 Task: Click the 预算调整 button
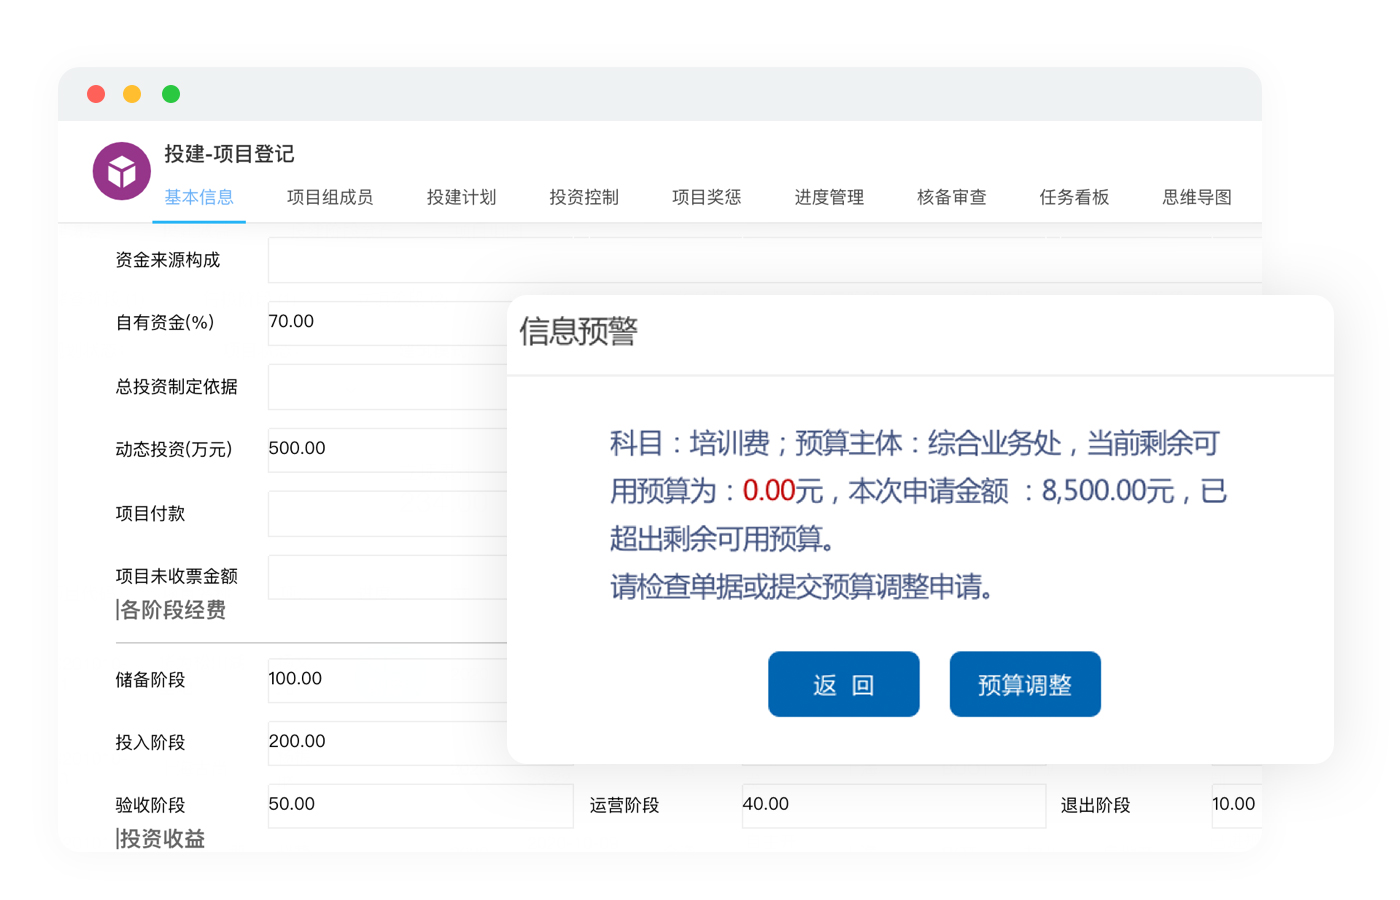pyautogui.click(x=1025, y=684)
